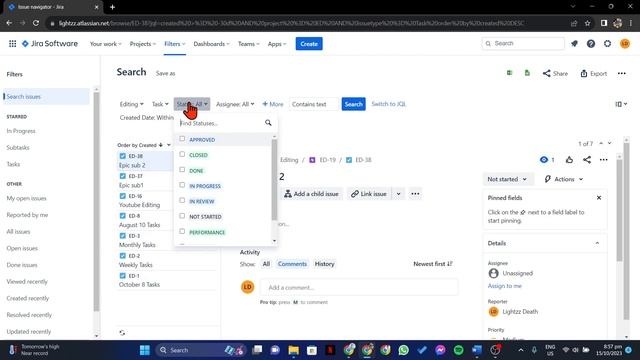Collapse the Details section chevron
Image resolution: width=640 pixels, height=360 pixels.
pos(597,243)
